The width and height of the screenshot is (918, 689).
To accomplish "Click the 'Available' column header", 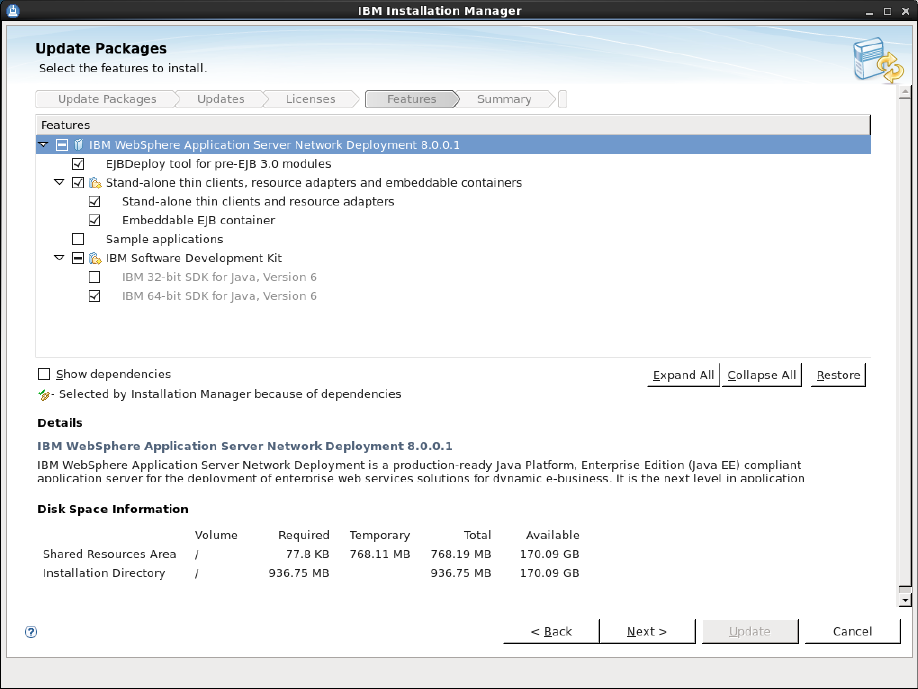I will 553,535.
